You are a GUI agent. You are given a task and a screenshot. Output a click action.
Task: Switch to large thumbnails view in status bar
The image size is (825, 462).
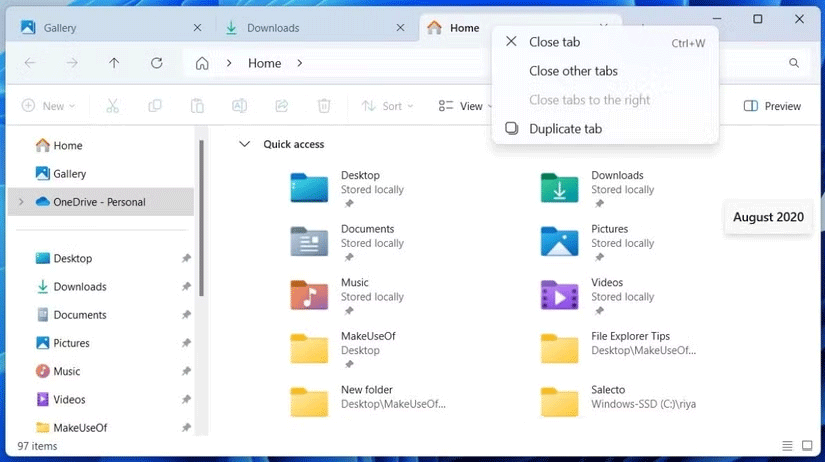point(807,446)
